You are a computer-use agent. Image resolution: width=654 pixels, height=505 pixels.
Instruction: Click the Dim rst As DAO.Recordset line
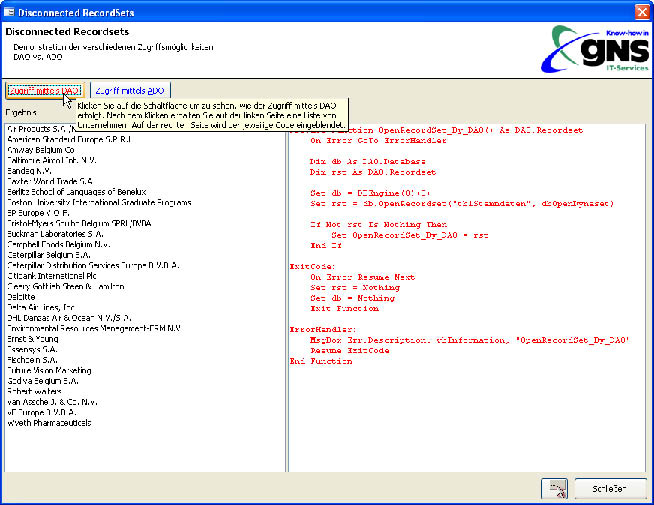[373, 172]
